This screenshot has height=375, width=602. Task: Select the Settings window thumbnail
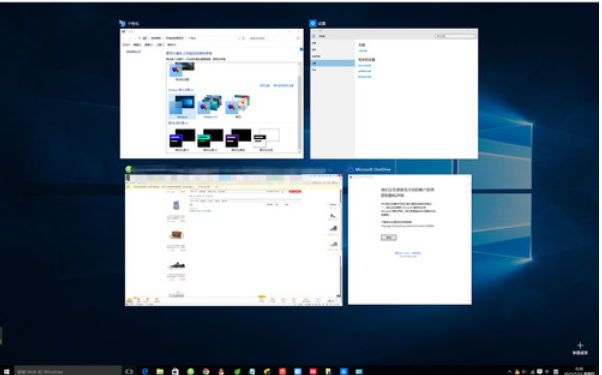click(x=394, y=93)
